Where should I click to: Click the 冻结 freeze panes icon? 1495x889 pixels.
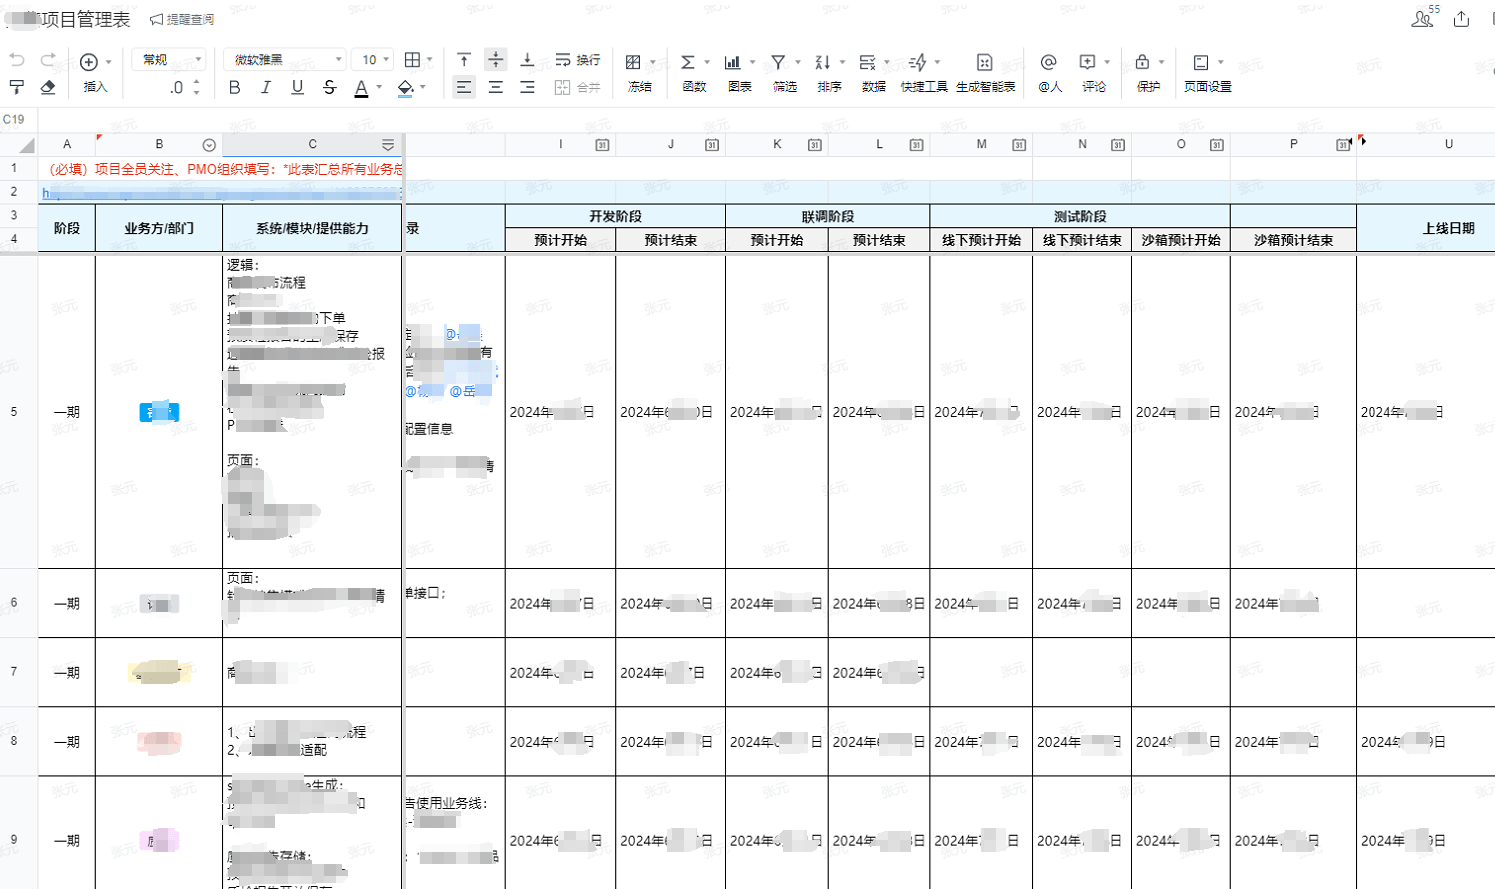[633, 61]
